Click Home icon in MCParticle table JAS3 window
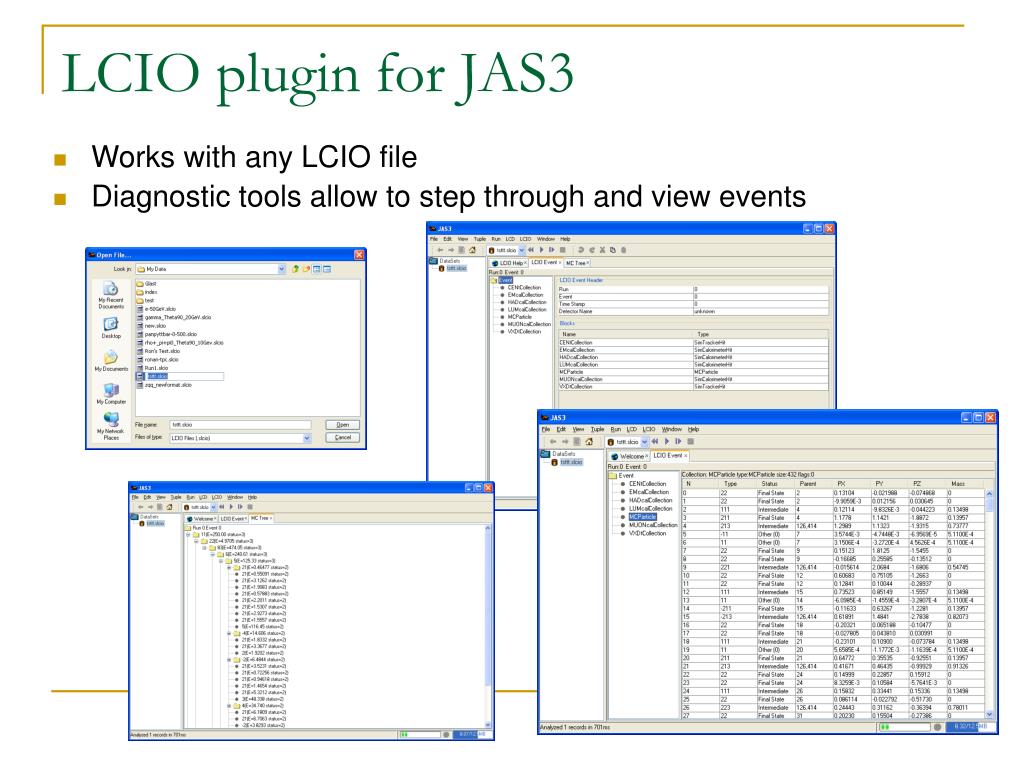 (x=589, y=442)
